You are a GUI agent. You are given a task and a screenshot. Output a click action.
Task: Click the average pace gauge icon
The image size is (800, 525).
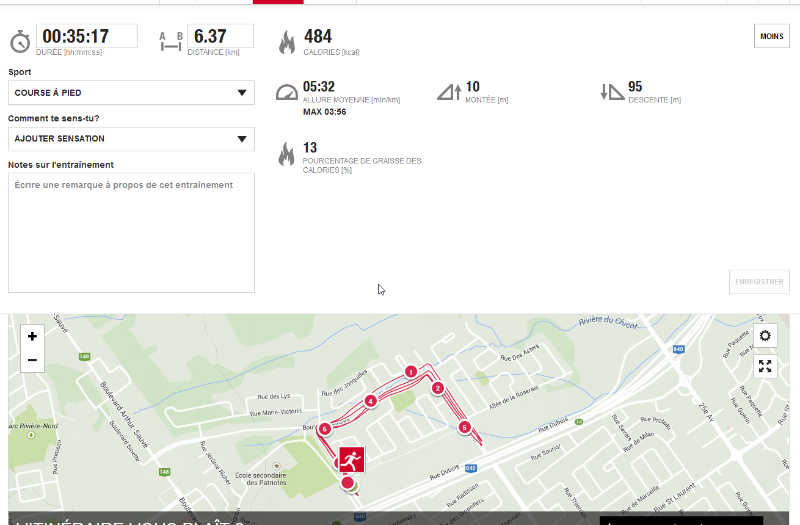(287, 92)
